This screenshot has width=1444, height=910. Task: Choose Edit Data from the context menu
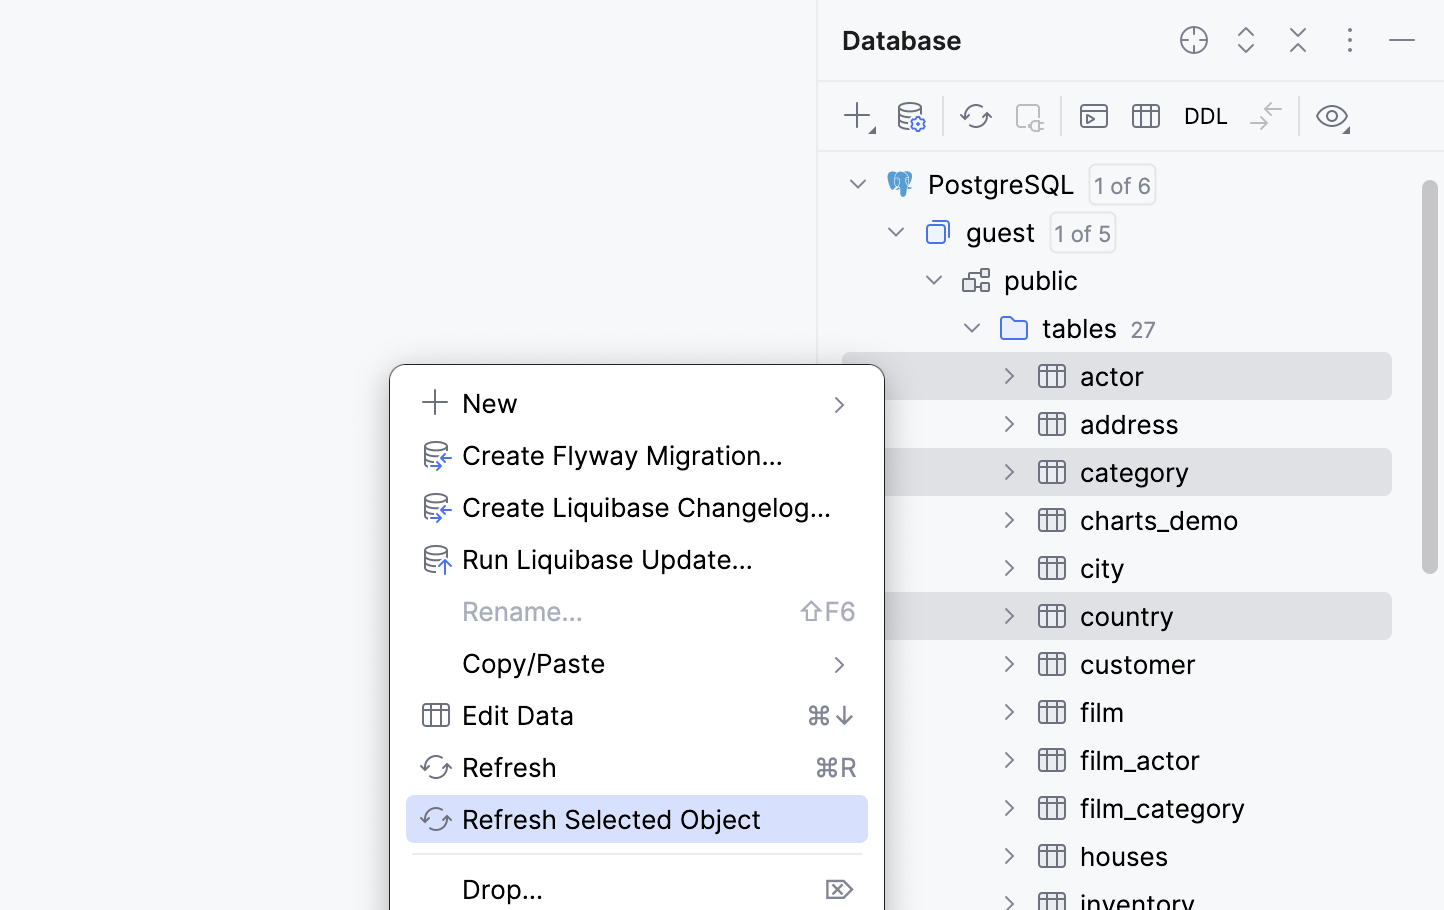tap(517, 715)
